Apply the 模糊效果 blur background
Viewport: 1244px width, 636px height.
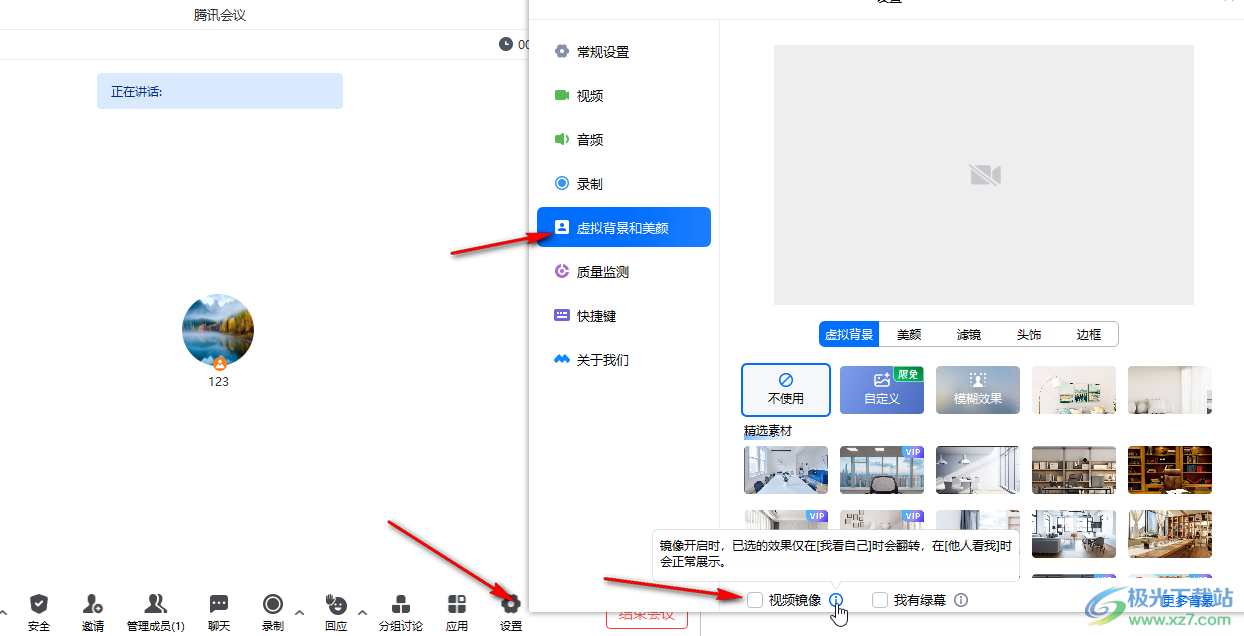click(x=978, y=390)
